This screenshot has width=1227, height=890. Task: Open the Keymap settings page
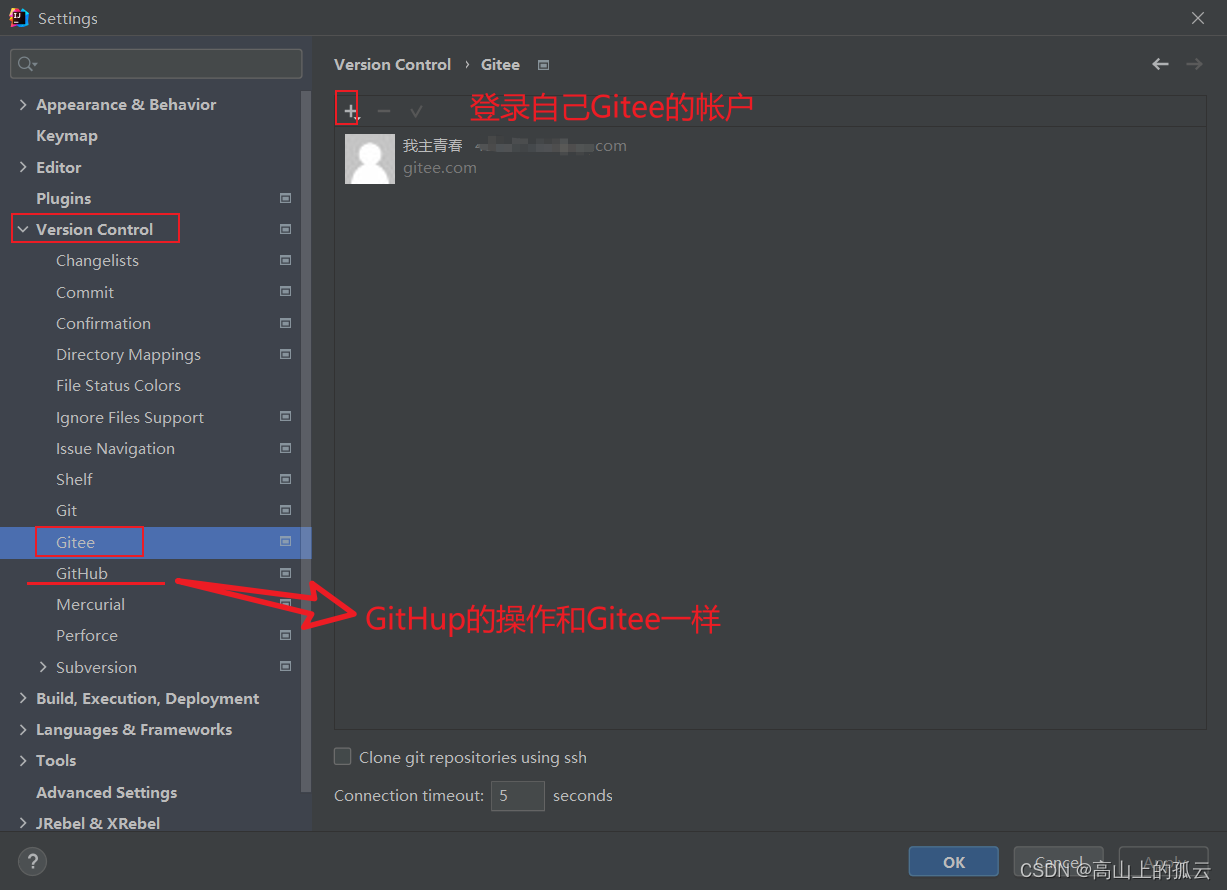click(x=67, y=136)
